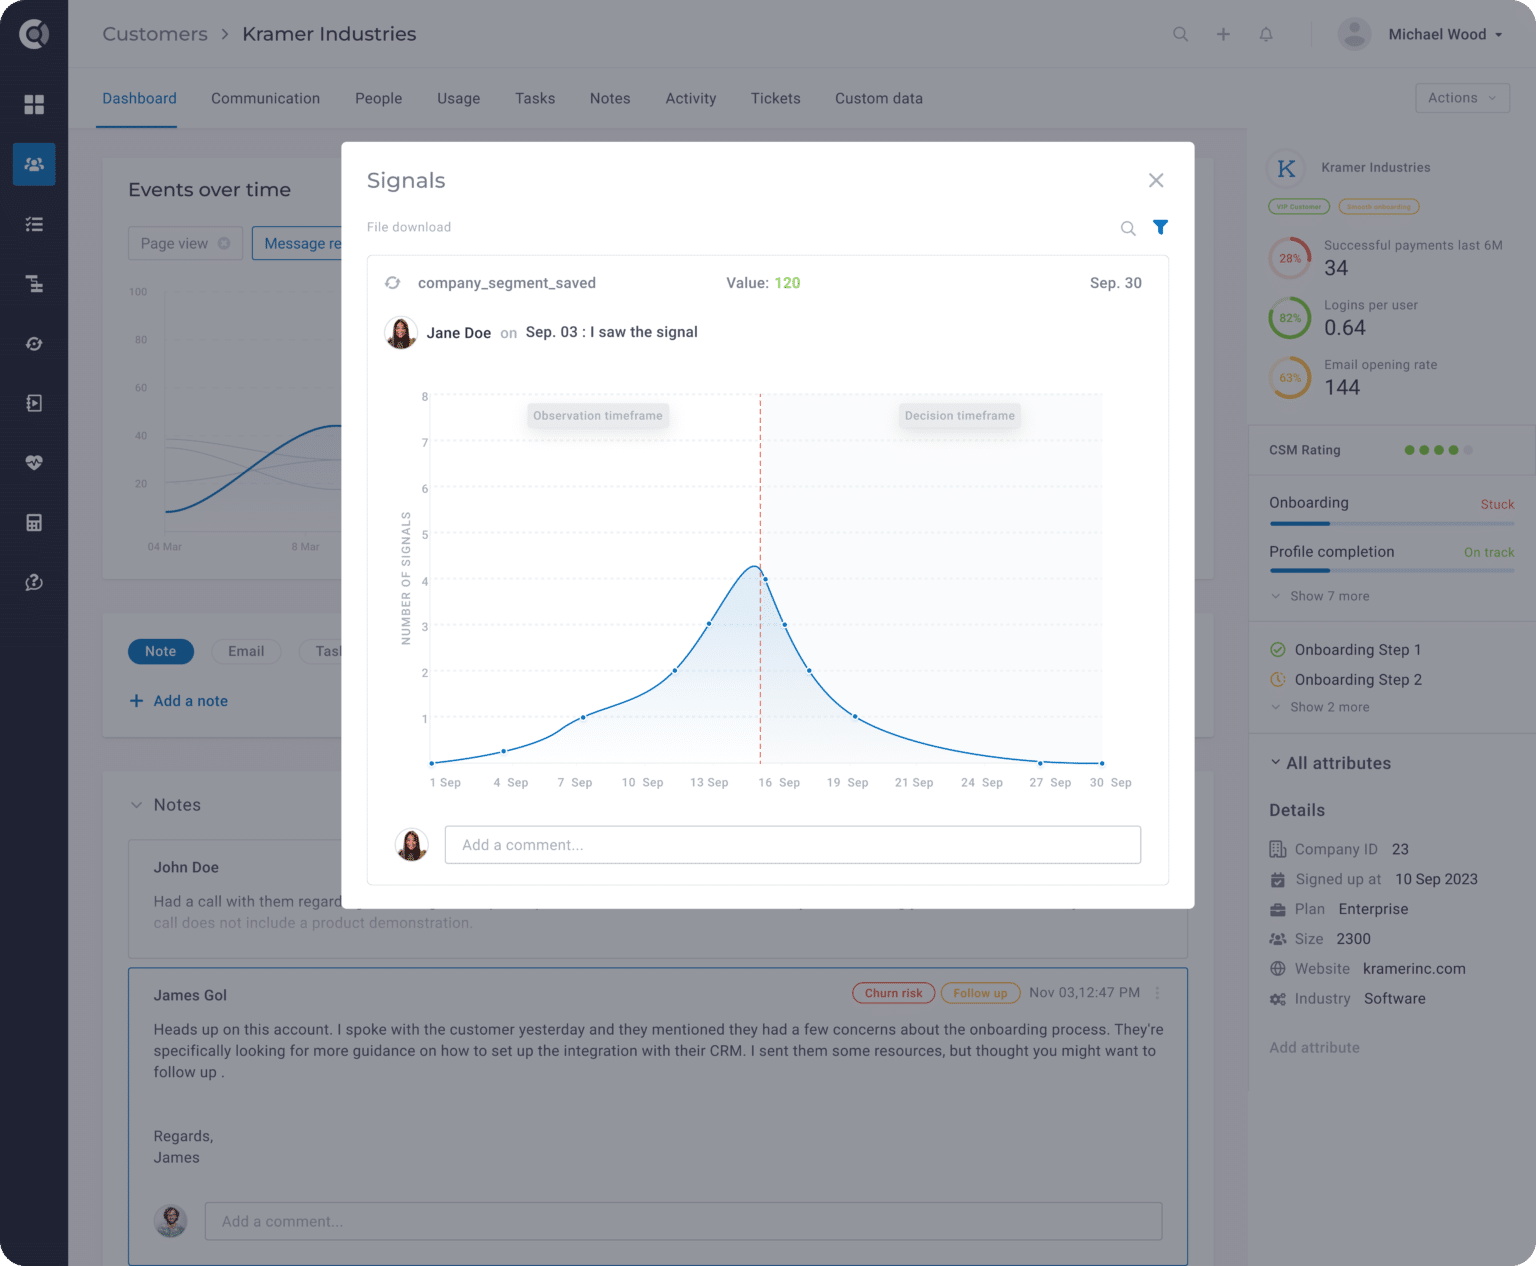The width and height of the screenshot is (1536, 1266).
Task: Open the filter icon in Signals dialog
Action: click(x=1160, y=228)
